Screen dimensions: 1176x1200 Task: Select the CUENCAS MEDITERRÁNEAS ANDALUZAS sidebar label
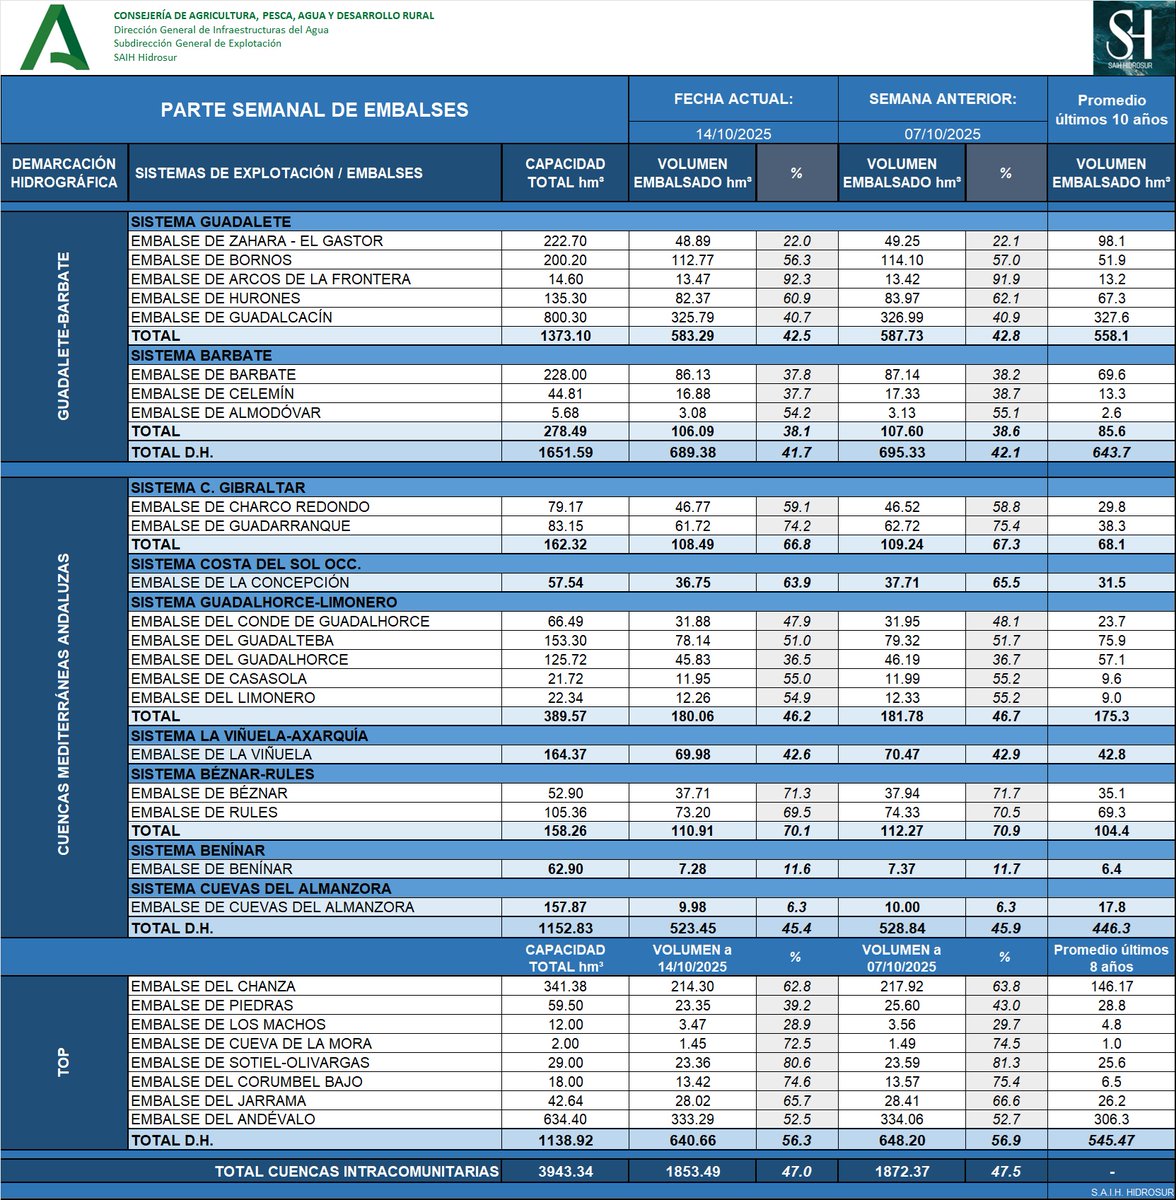click(62, 700)
